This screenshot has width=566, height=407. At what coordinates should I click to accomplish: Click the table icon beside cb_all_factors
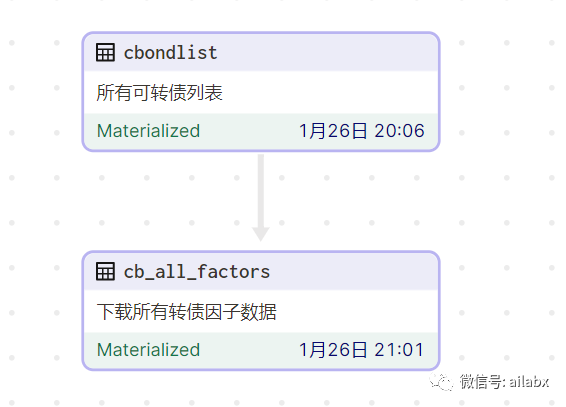(x=105, y=271)
